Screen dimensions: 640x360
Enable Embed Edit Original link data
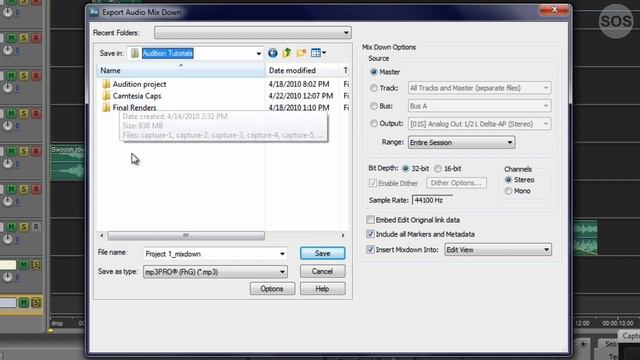click(370, 220)
